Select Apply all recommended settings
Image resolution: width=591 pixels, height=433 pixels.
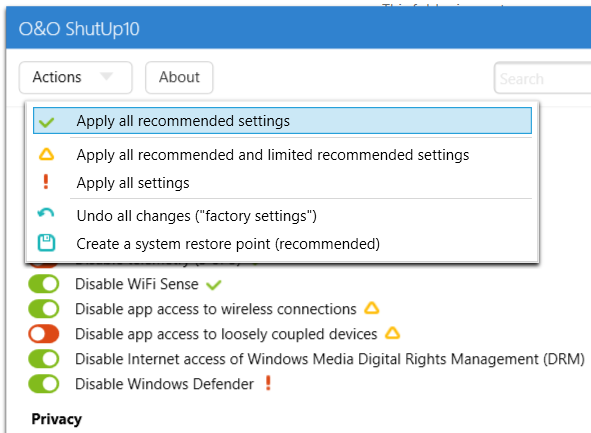[x=282, y=121]
